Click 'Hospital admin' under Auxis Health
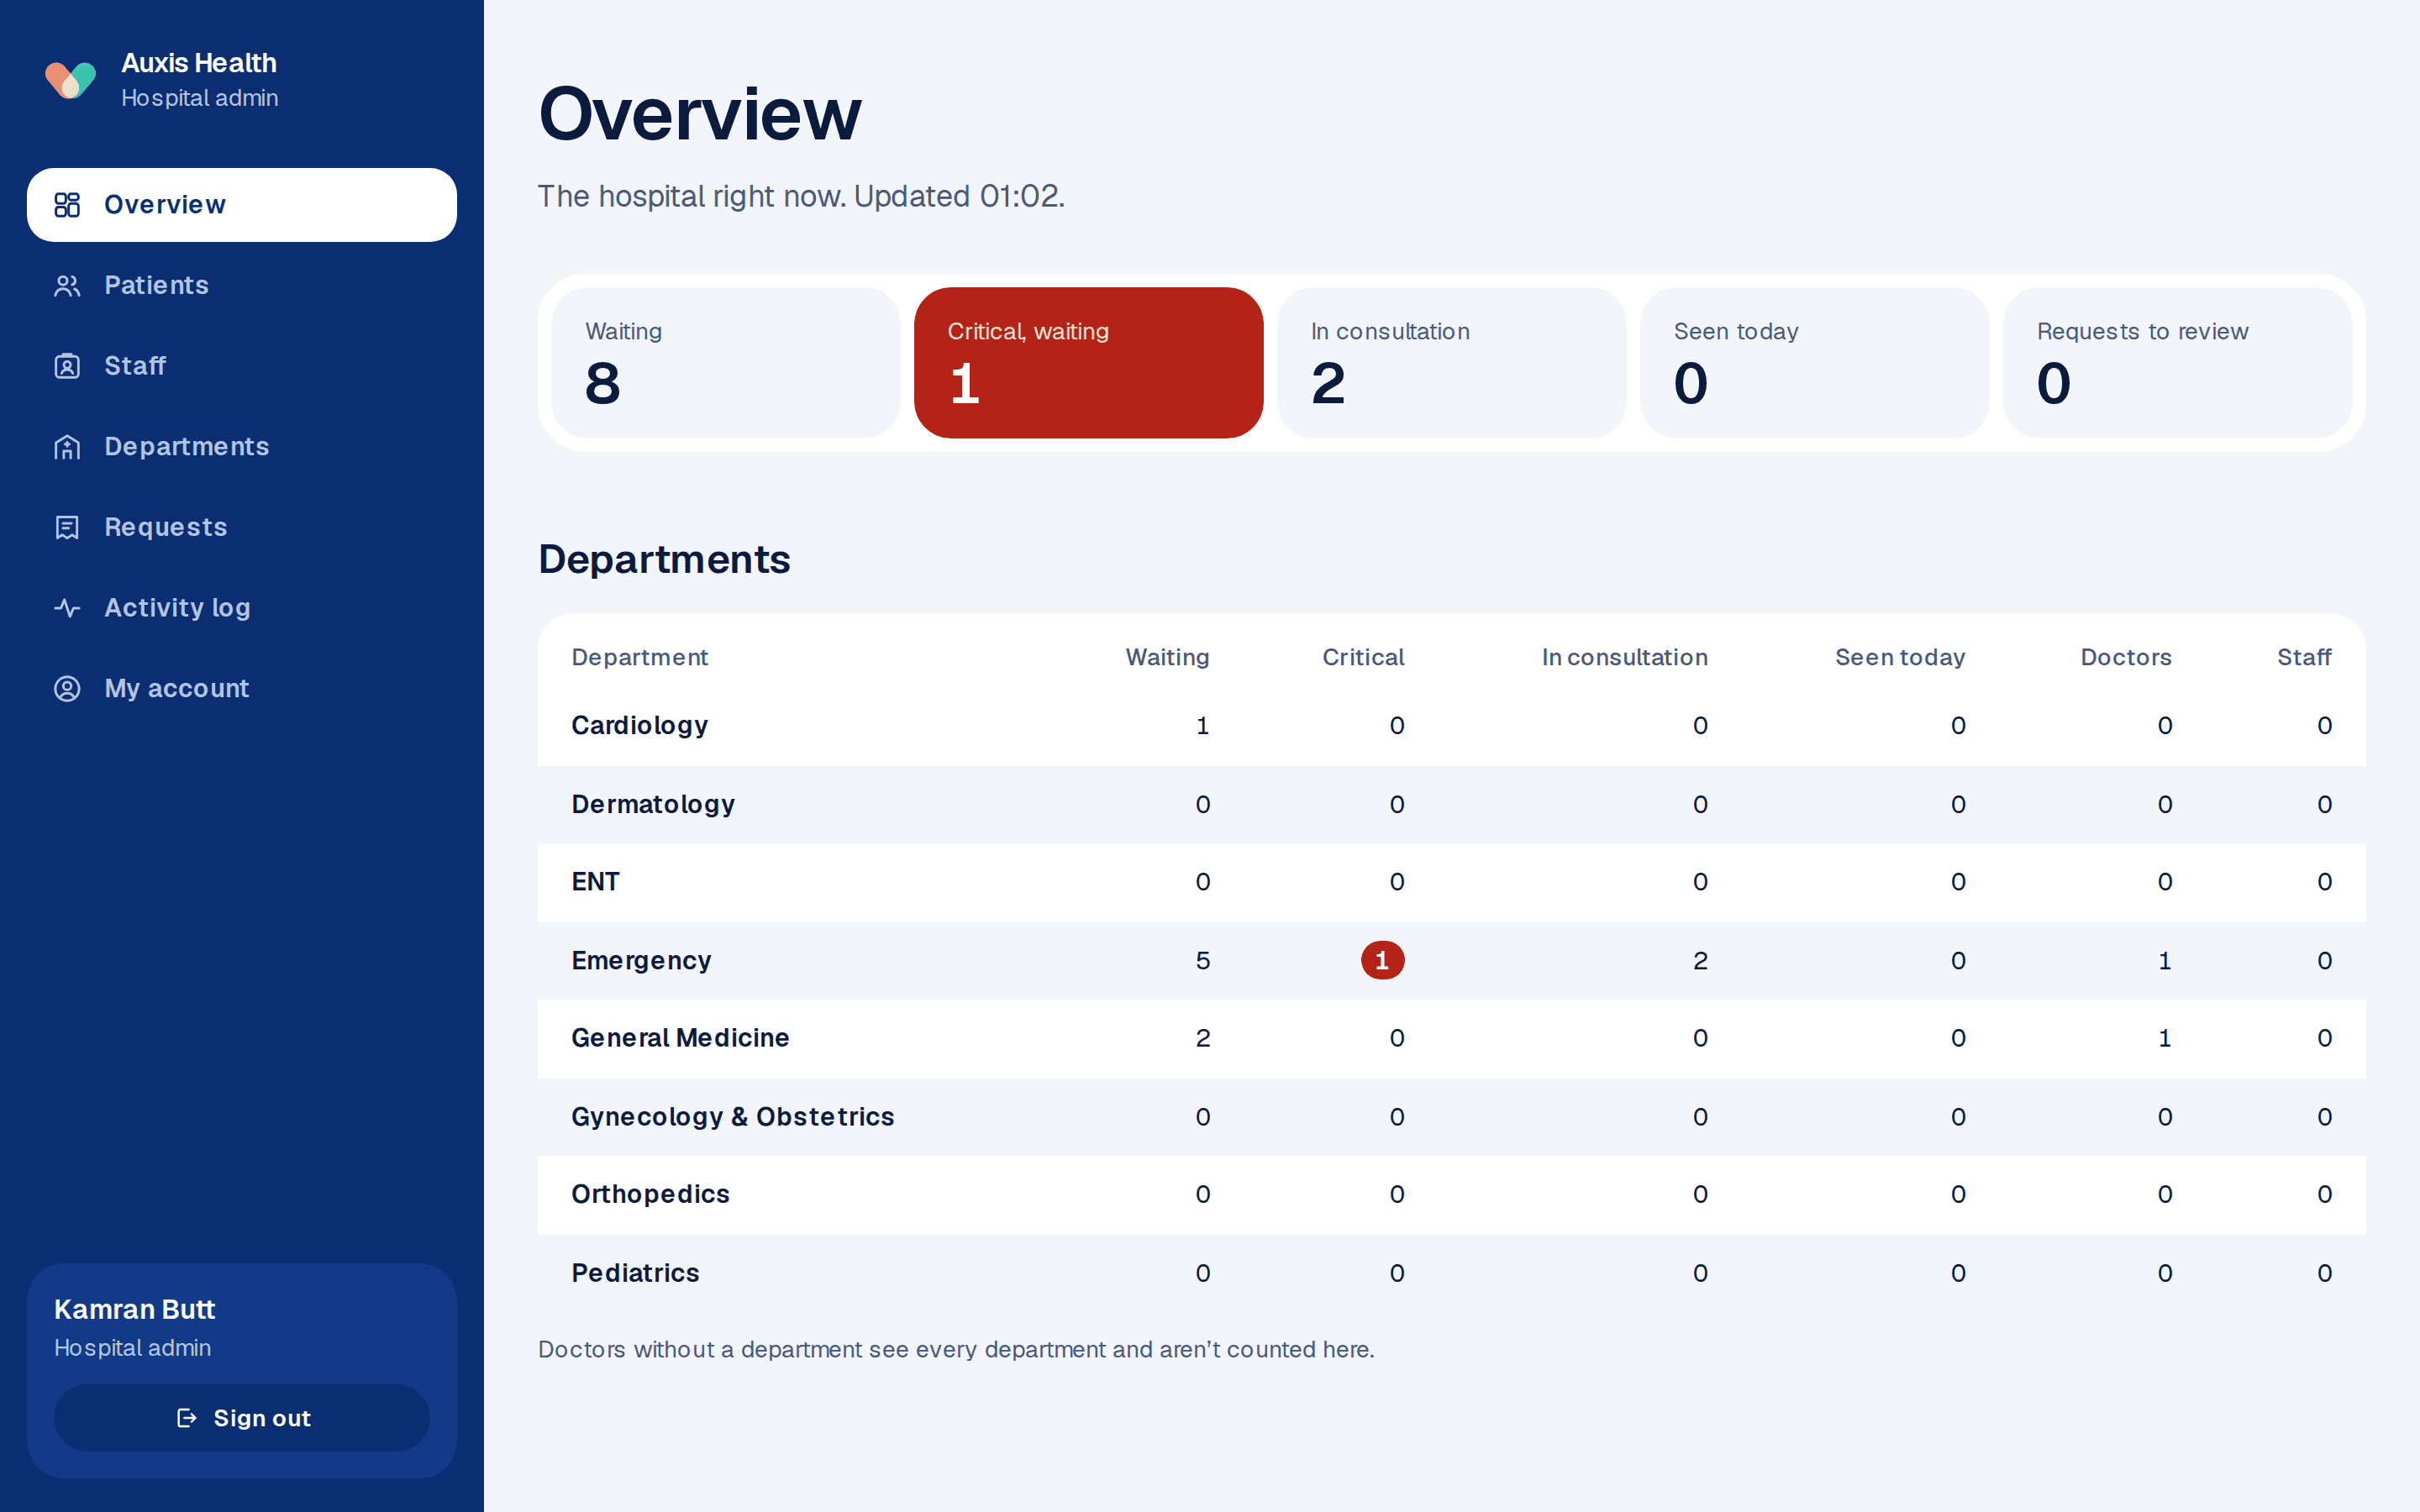The image size is (2420, 1512). [199, 98]
